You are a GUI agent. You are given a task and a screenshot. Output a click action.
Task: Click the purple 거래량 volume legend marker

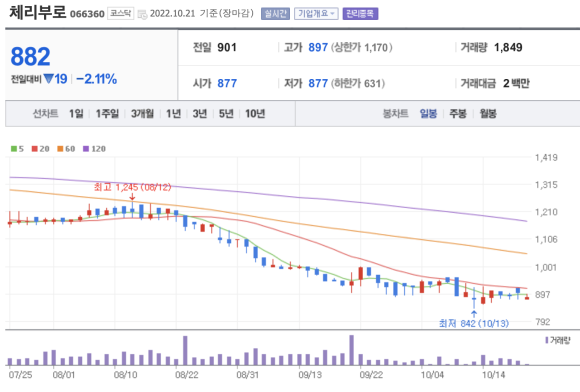click(547, 340)
